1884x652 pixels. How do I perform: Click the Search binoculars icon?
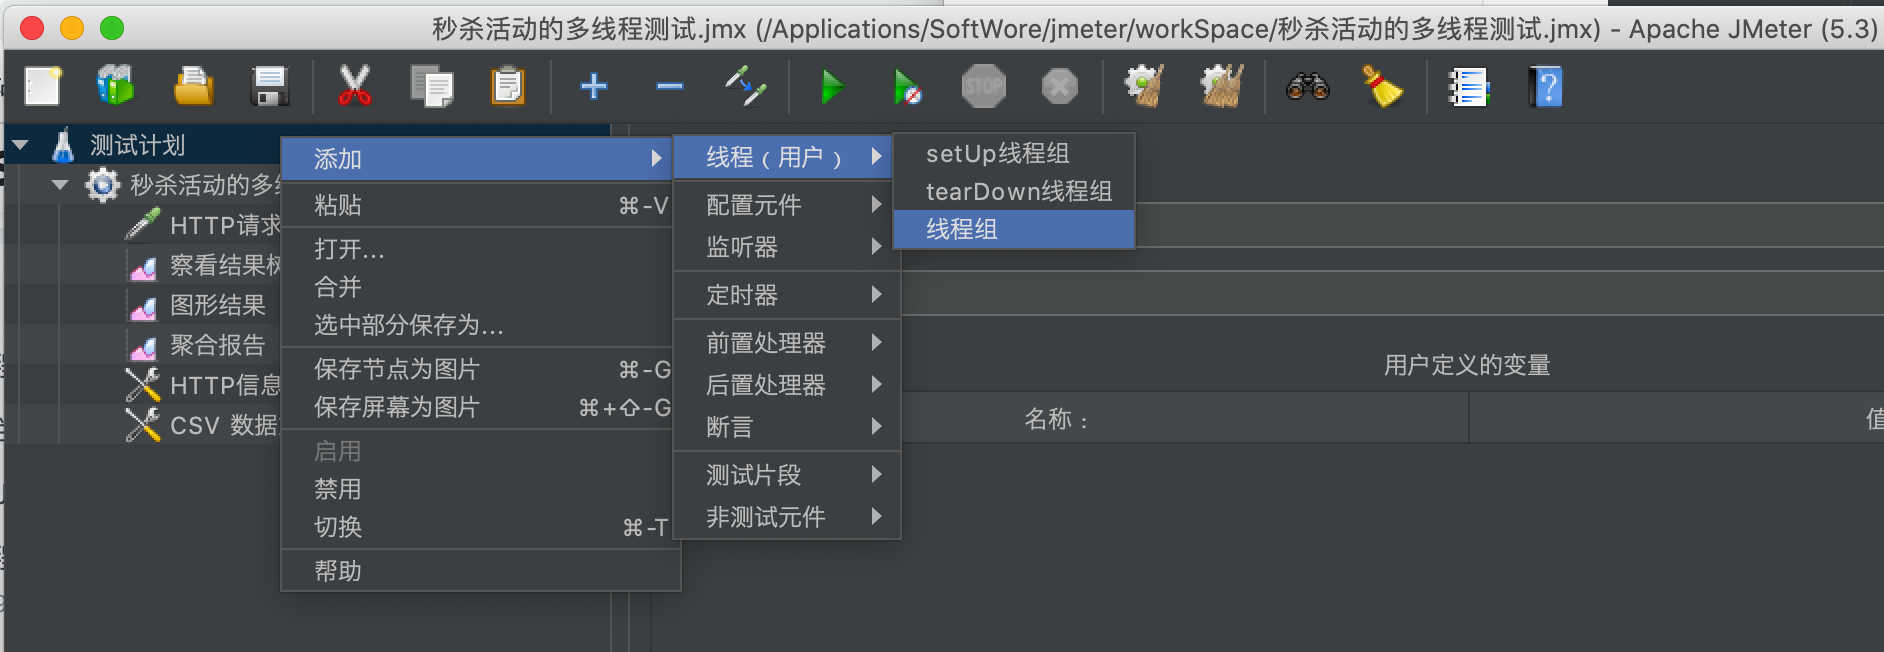pos(1307,87)
